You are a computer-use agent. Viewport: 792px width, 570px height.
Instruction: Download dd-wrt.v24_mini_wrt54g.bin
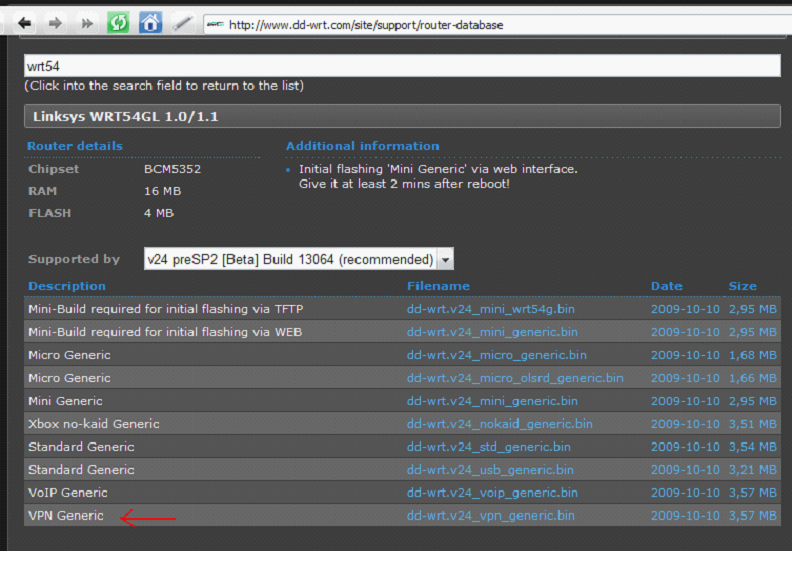[490, 309]
